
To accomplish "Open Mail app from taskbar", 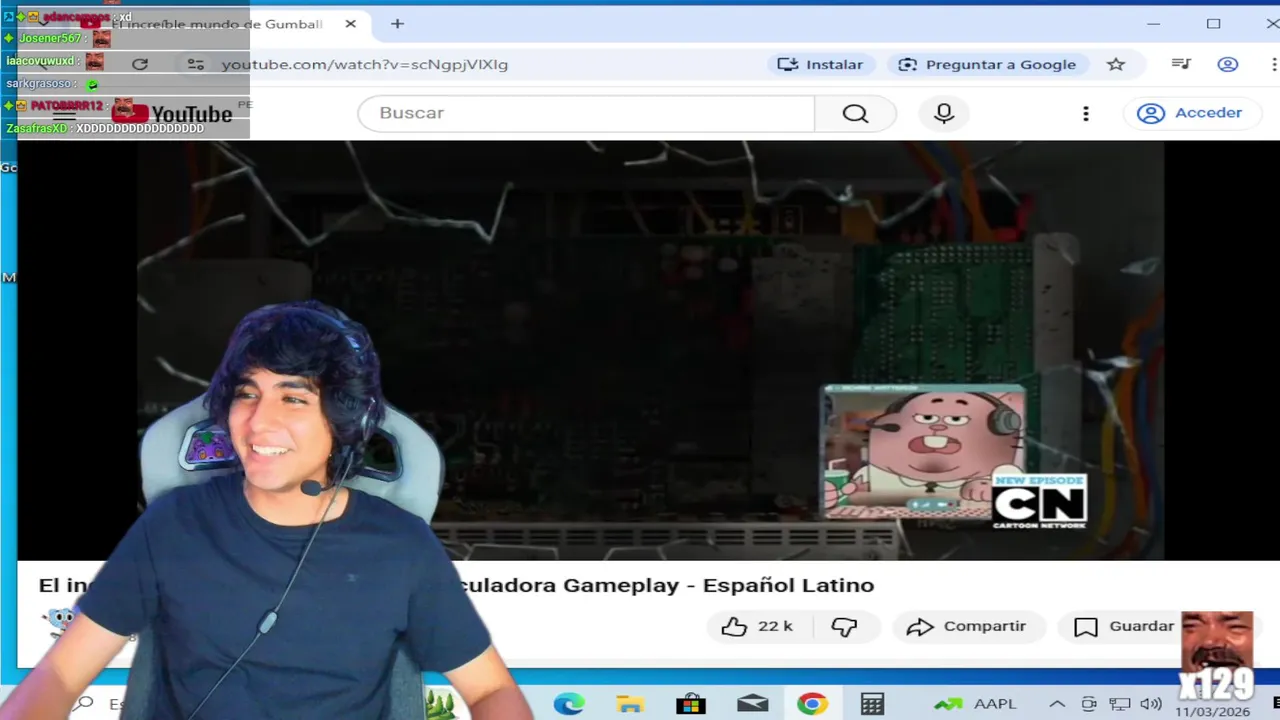I will (752, 705).
